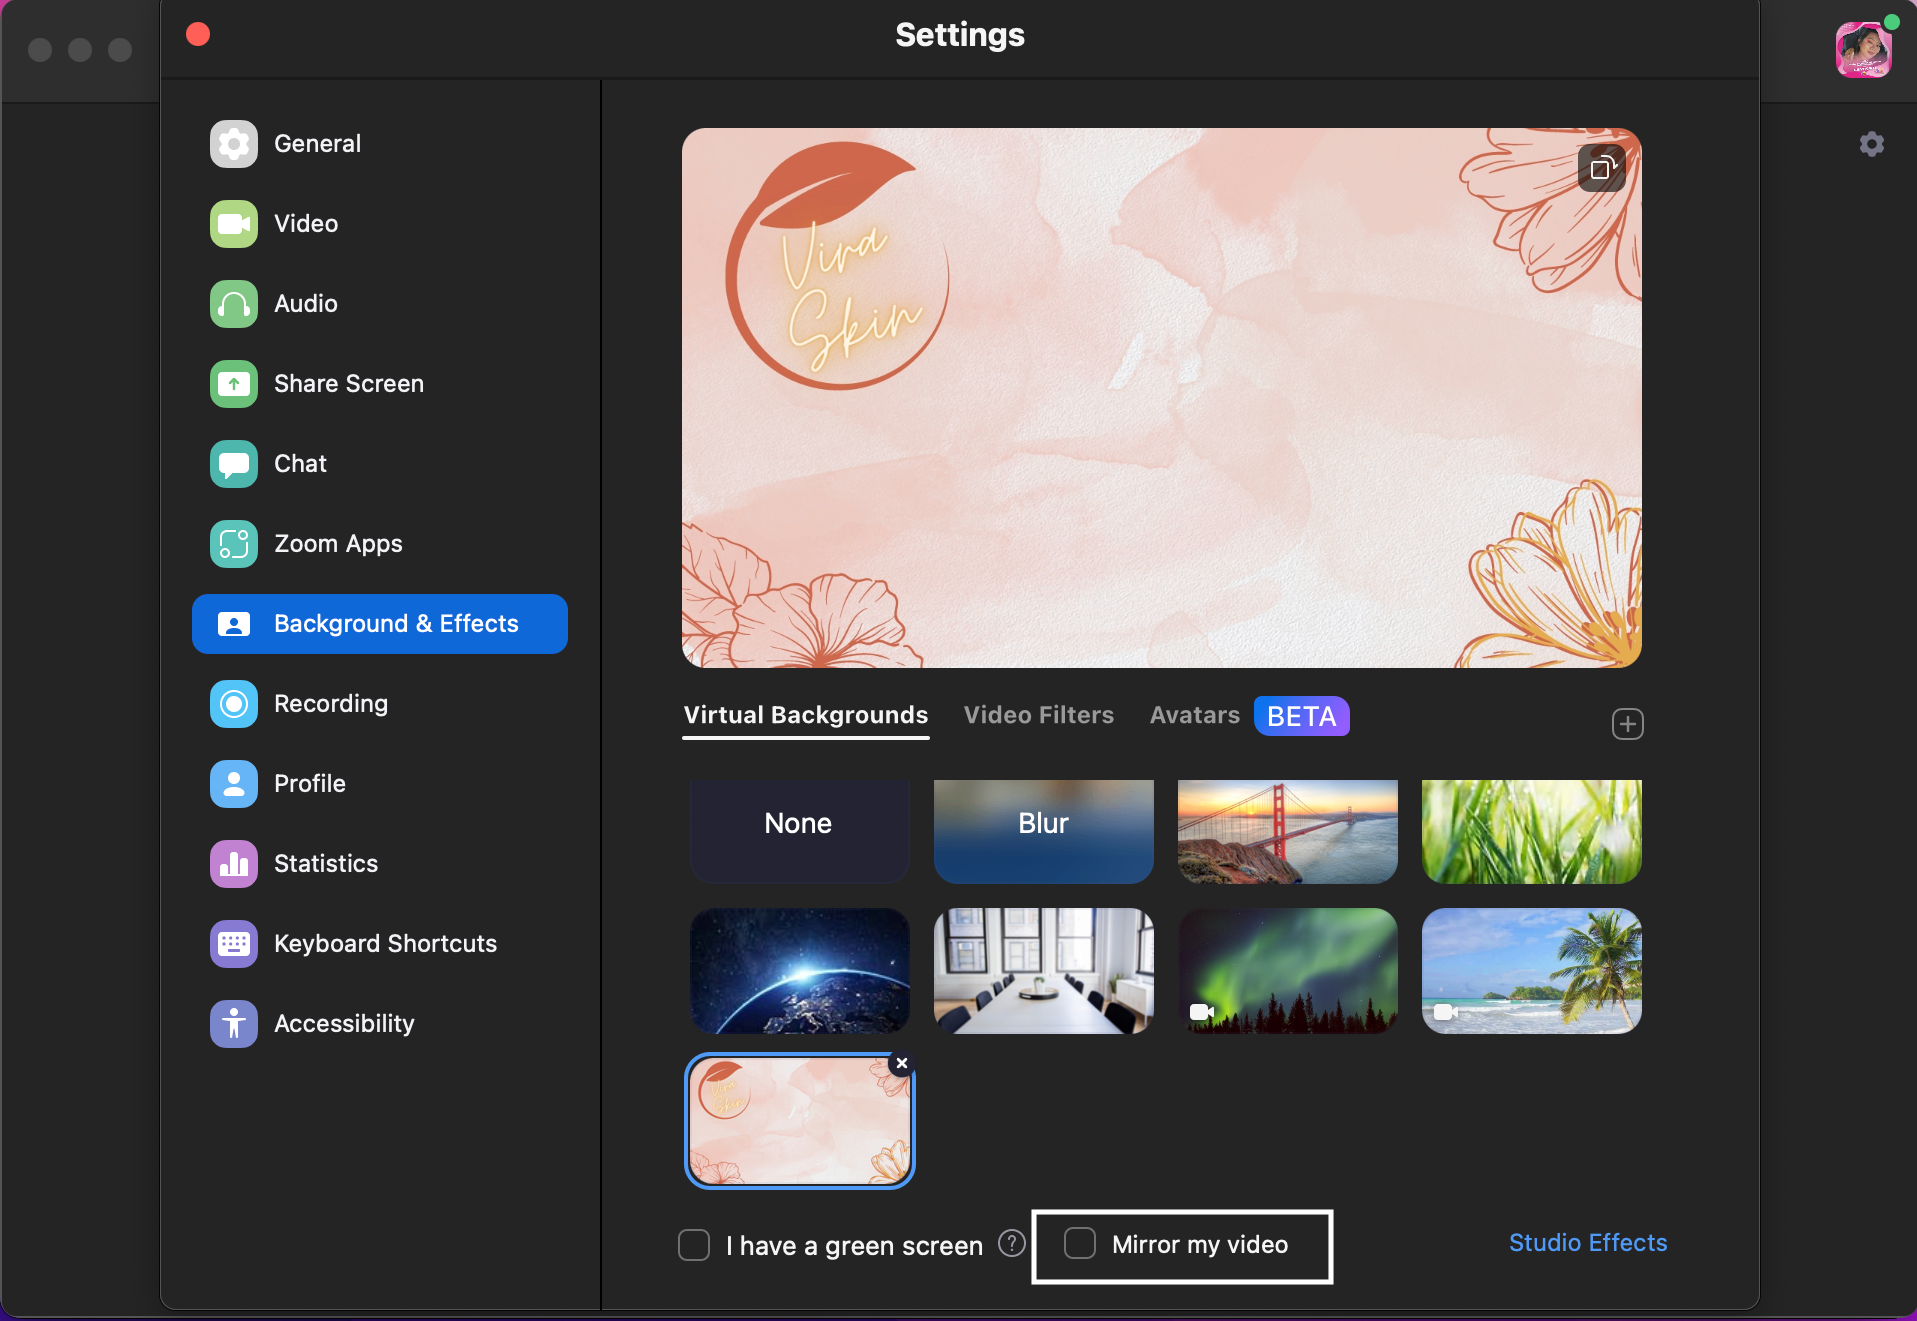This screenshot has width=1917, height=1321.
Task: Pick the Golden Gate Bridge background
Action: pyautogui.click(x=1287, y=830)
